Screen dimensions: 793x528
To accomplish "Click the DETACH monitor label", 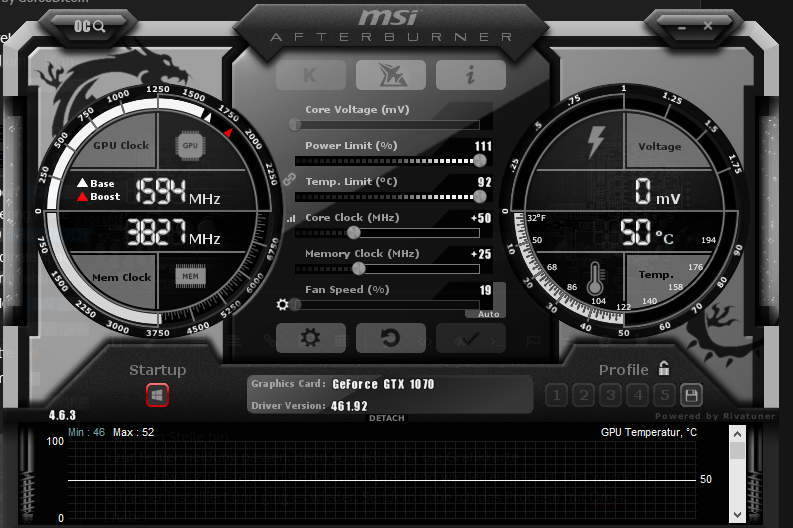I will [x=387, y=418].
